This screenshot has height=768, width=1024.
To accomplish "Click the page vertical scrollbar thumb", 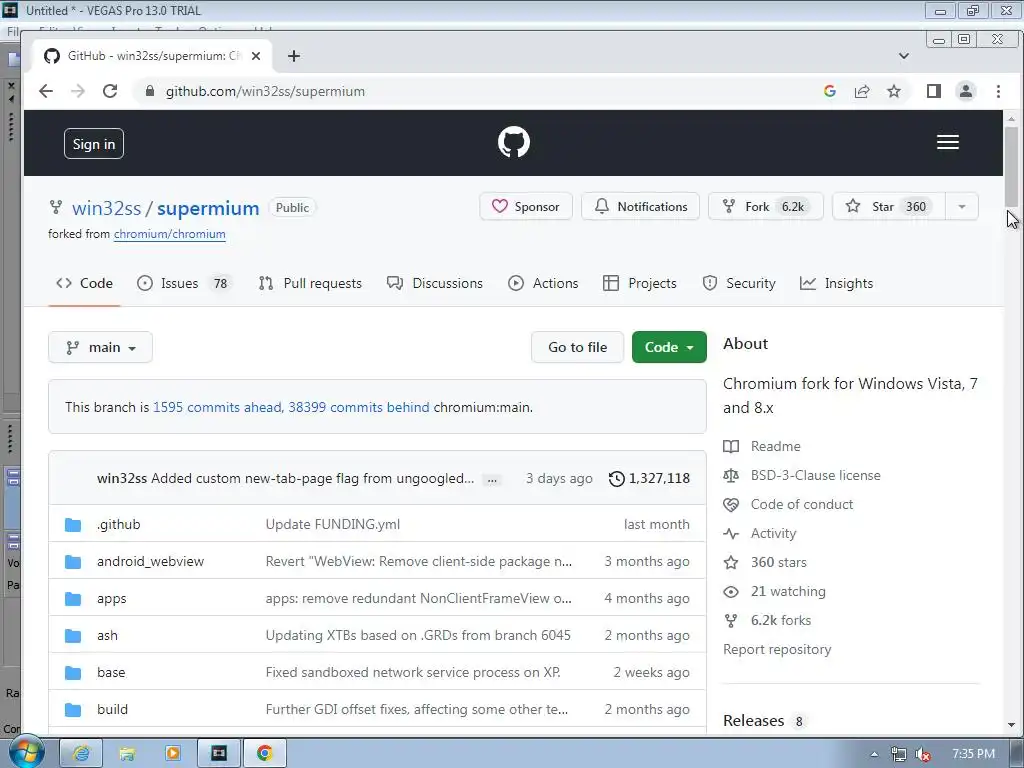I will click(1011, 167).
